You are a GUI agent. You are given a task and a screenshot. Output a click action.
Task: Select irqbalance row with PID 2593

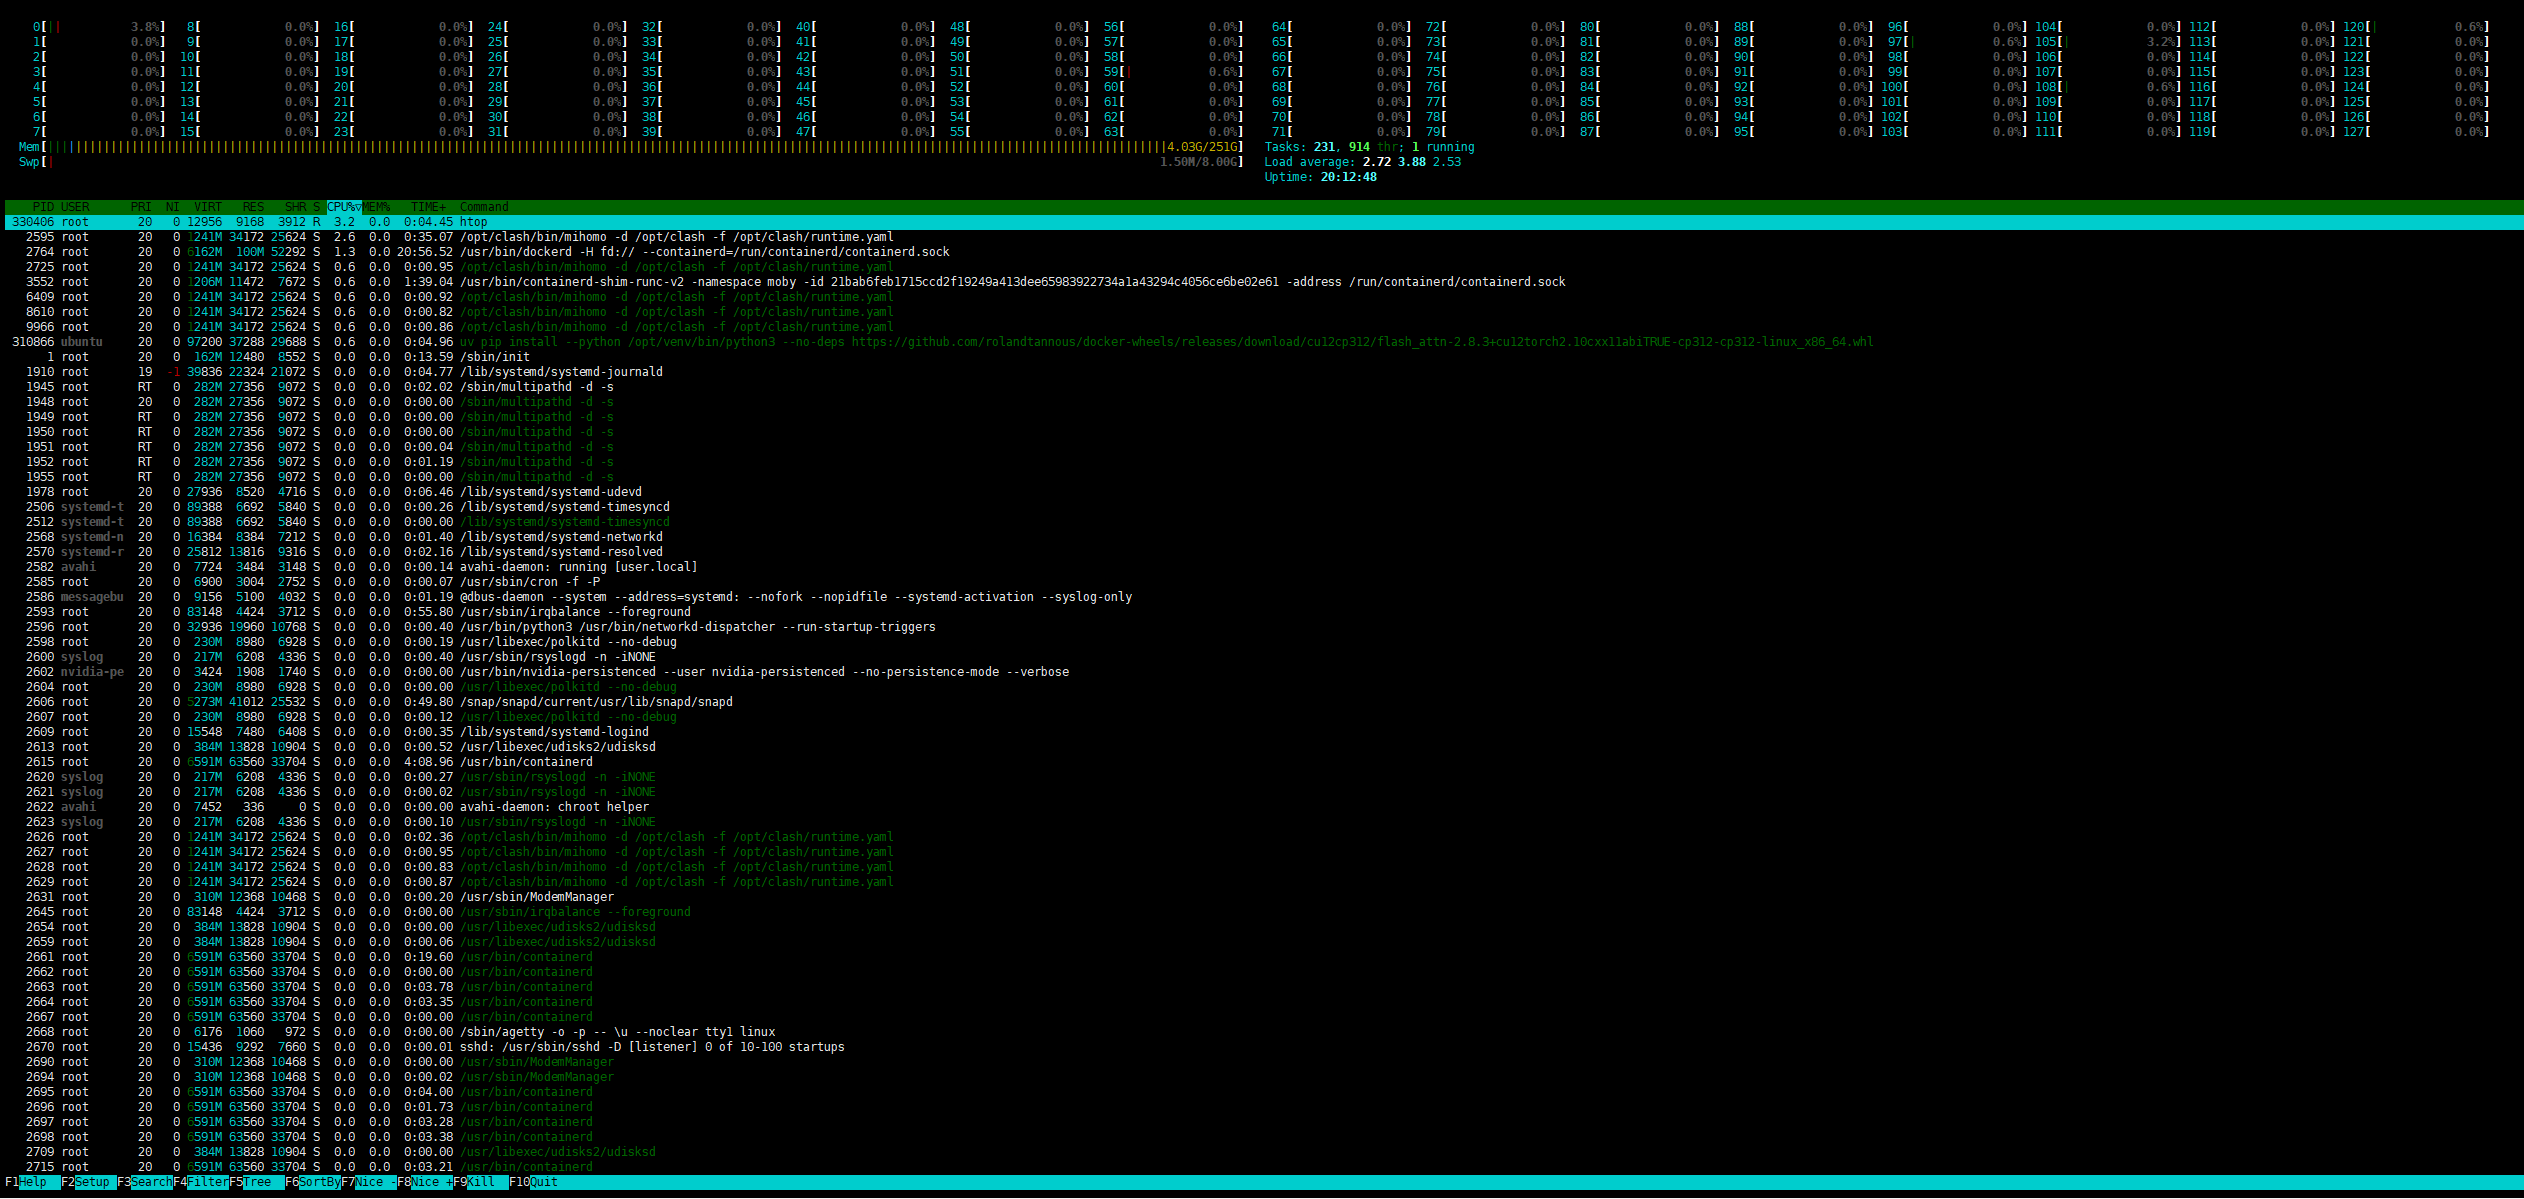click(x=1262, y=612)
